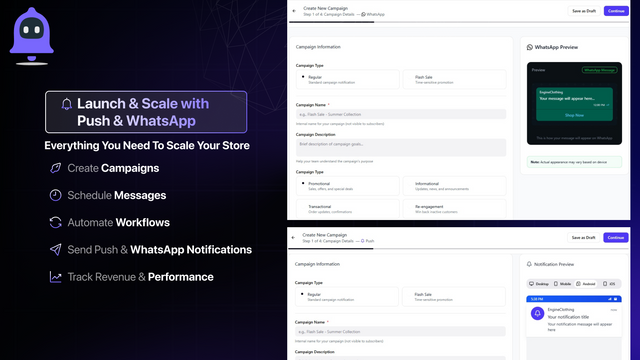Choose the Informational campaign option

pyautogui.click(x=455, y=186)
